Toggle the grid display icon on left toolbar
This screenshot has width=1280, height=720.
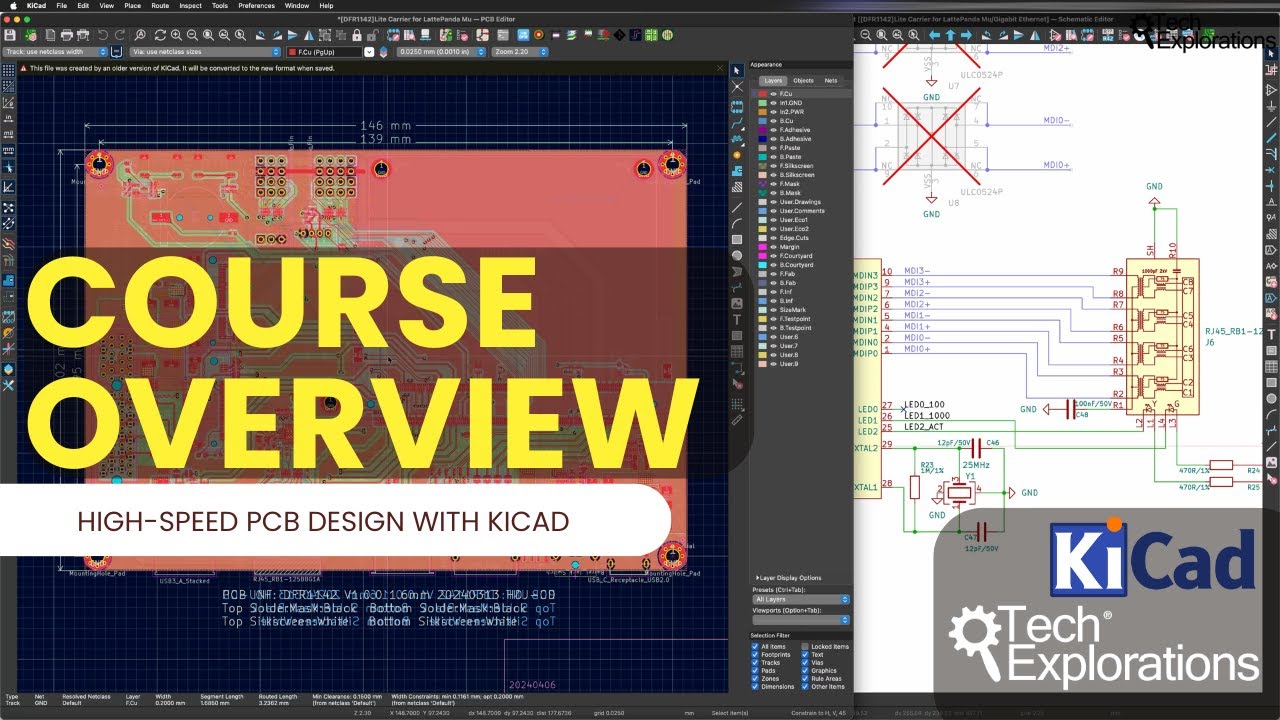point(8,70)
